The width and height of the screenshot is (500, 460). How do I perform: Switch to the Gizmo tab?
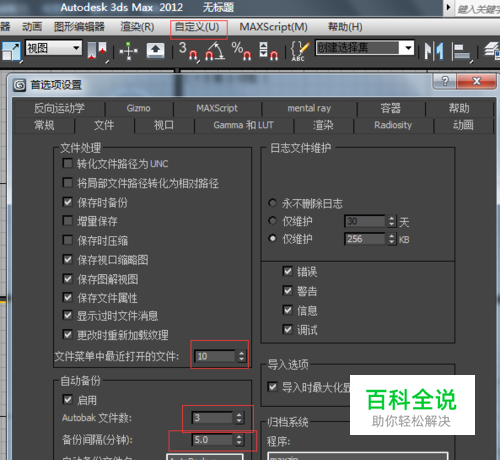click(x=139, y=108)
